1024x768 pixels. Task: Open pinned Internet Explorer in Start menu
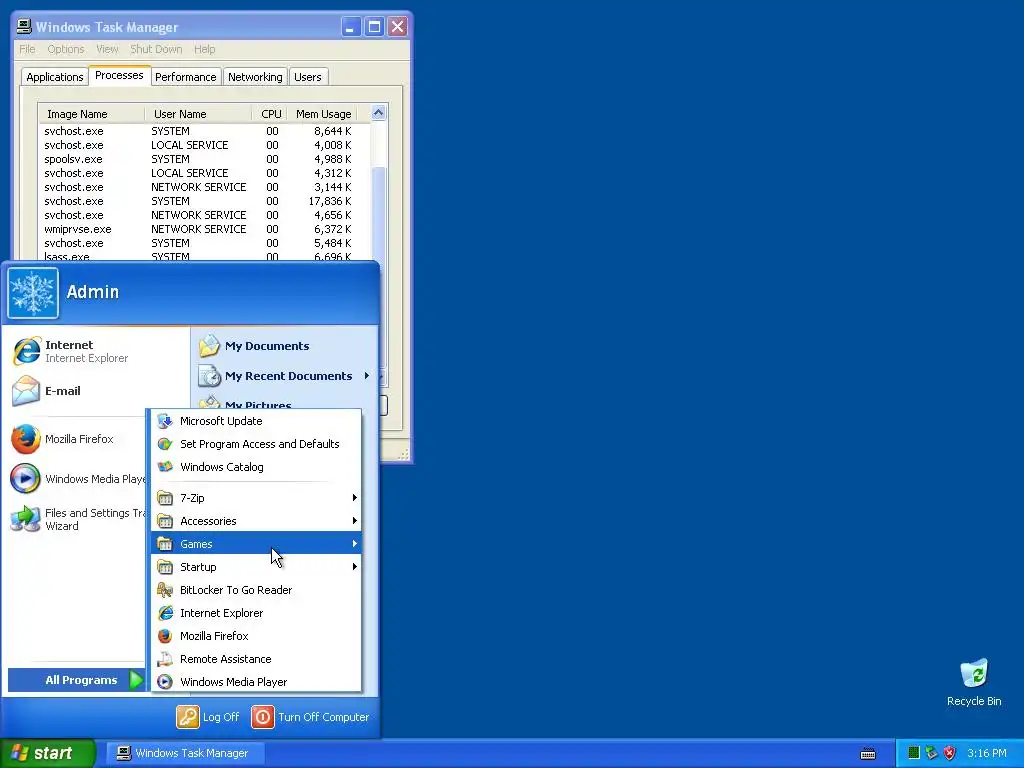(98, 351)
